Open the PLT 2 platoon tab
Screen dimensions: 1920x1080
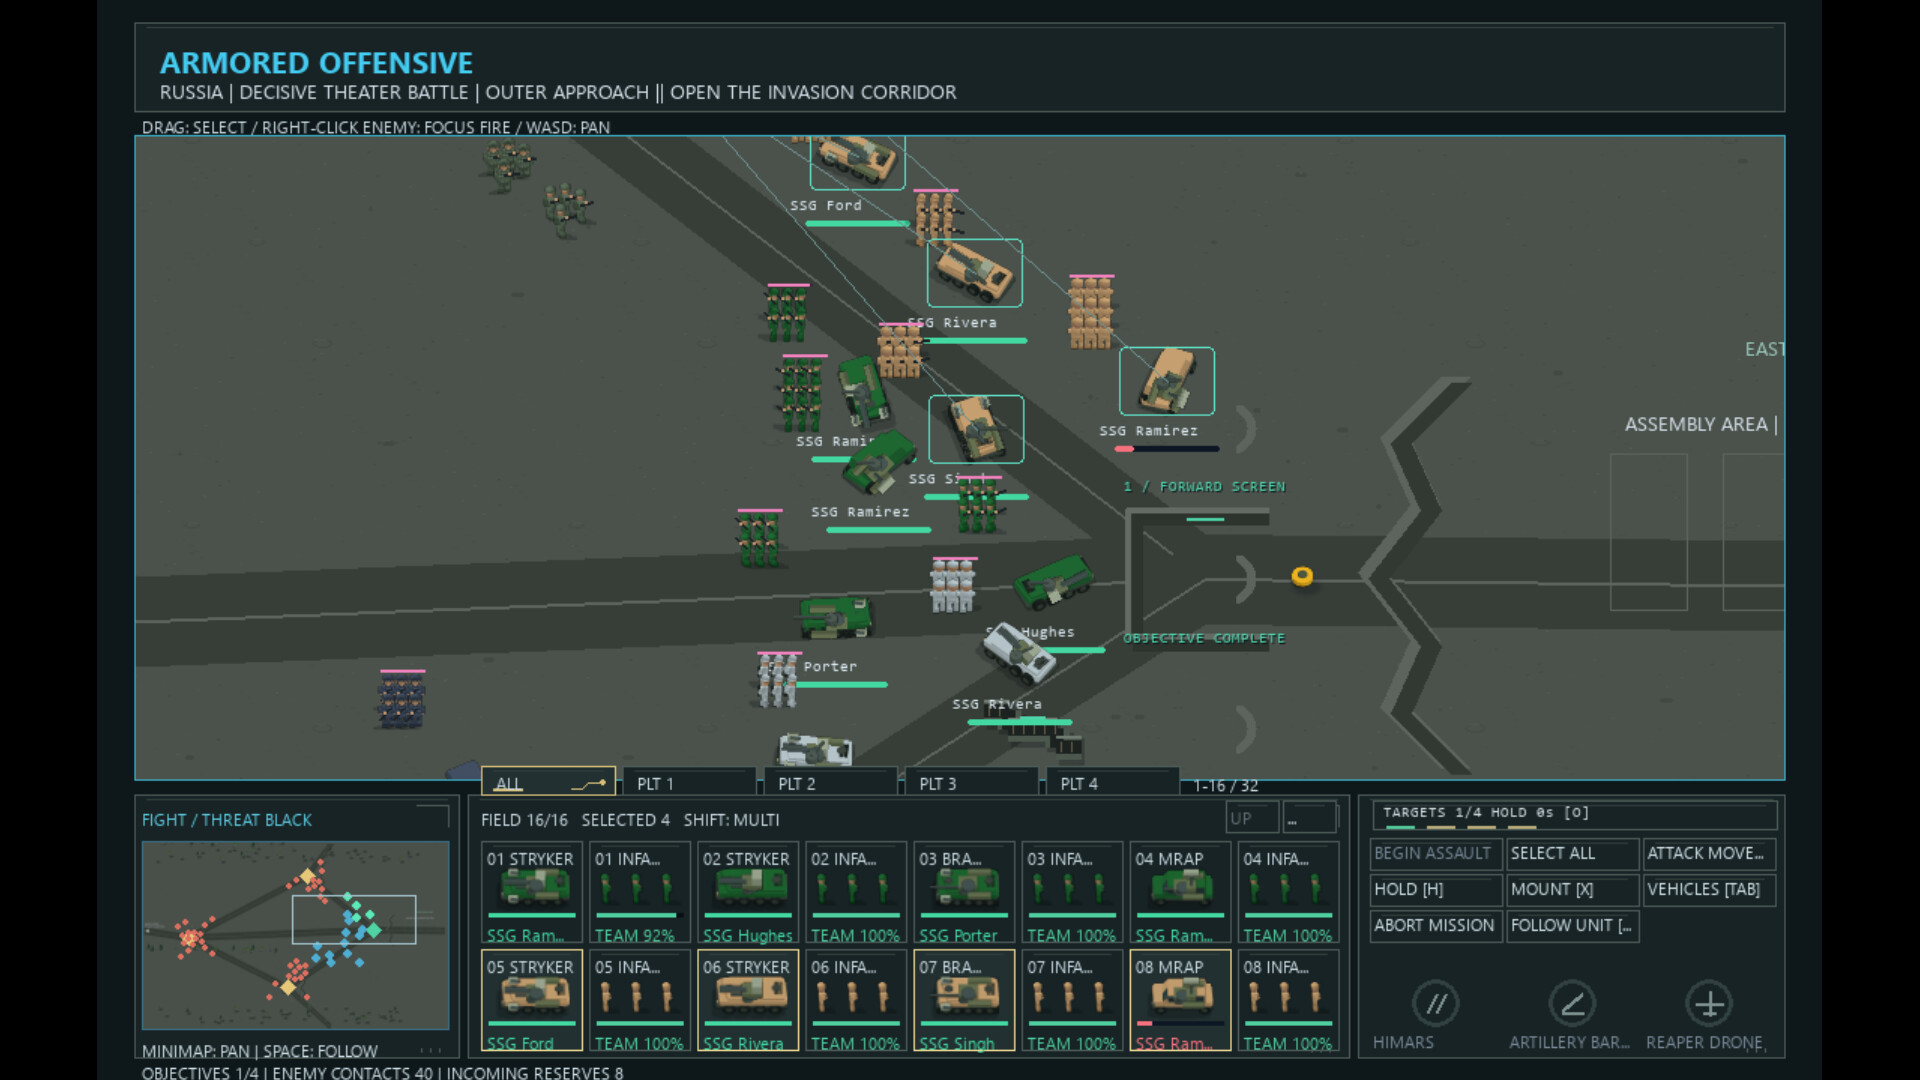point(830,783)
